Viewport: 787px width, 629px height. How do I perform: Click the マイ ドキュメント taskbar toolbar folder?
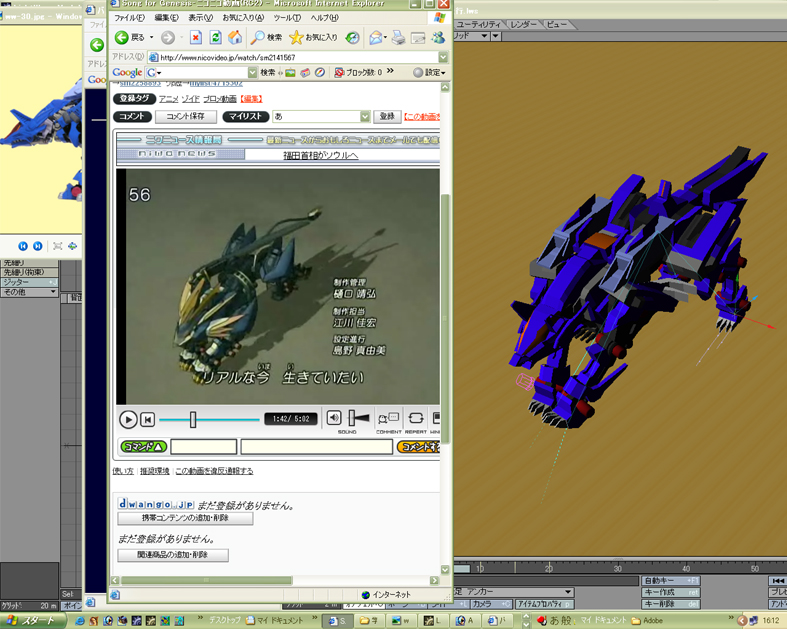tap(275, 621)
